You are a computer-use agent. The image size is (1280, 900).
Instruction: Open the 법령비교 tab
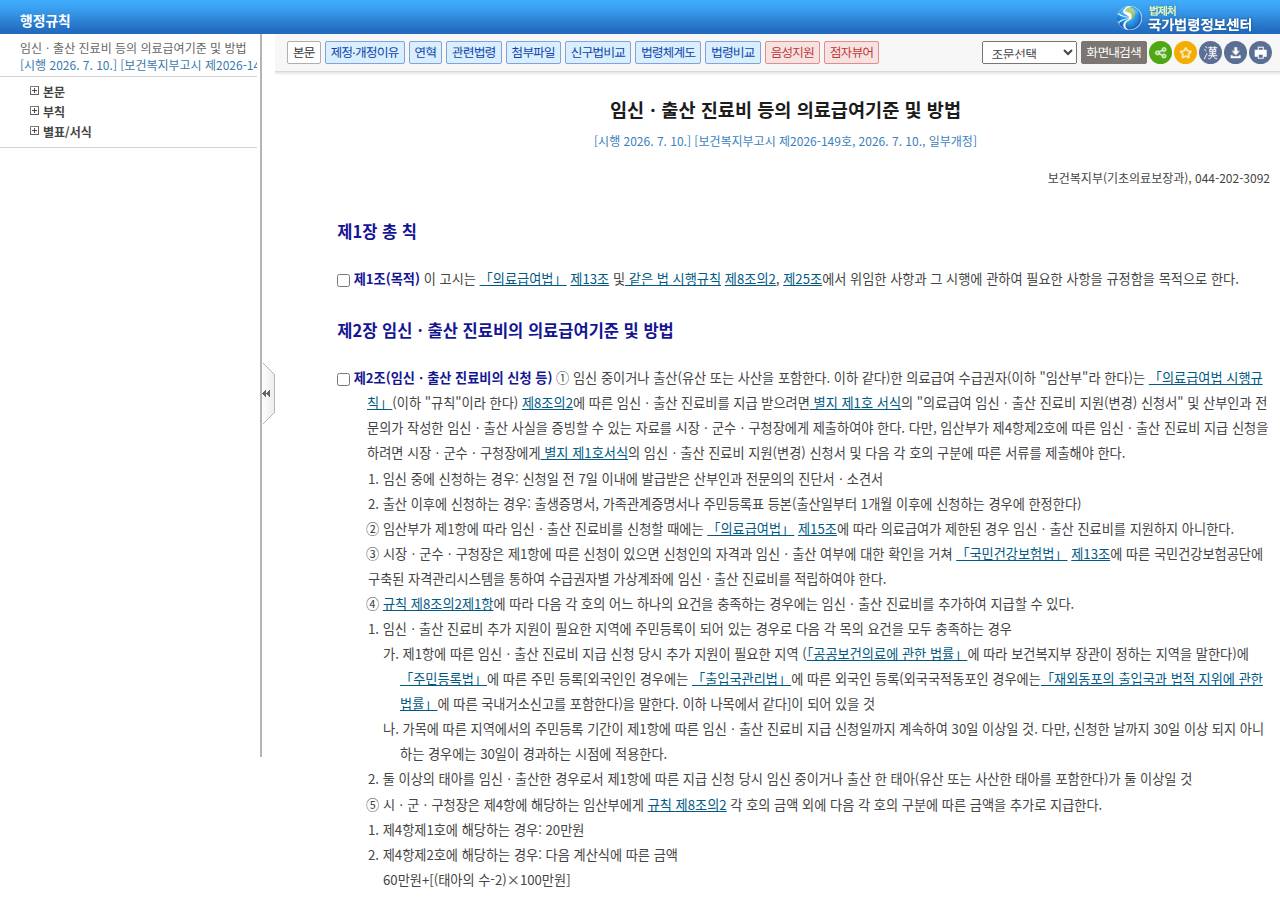(x=733, y=53)
